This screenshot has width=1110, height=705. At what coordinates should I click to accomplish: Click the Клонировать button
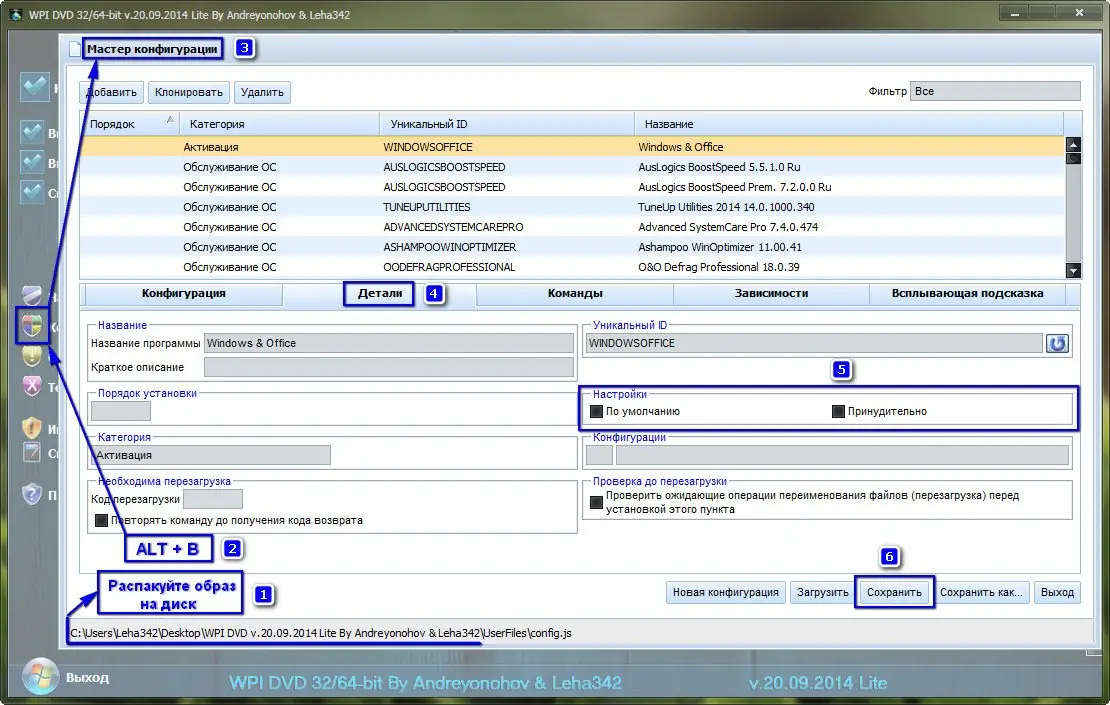pos(188,92)
